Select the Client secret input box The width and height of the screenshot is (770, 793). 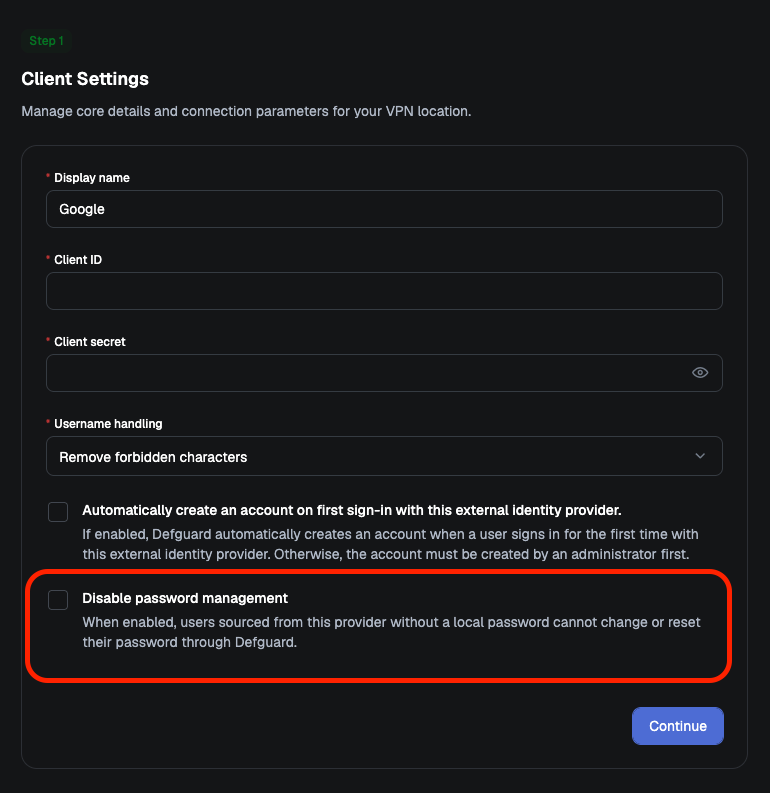tap(384, 373)
